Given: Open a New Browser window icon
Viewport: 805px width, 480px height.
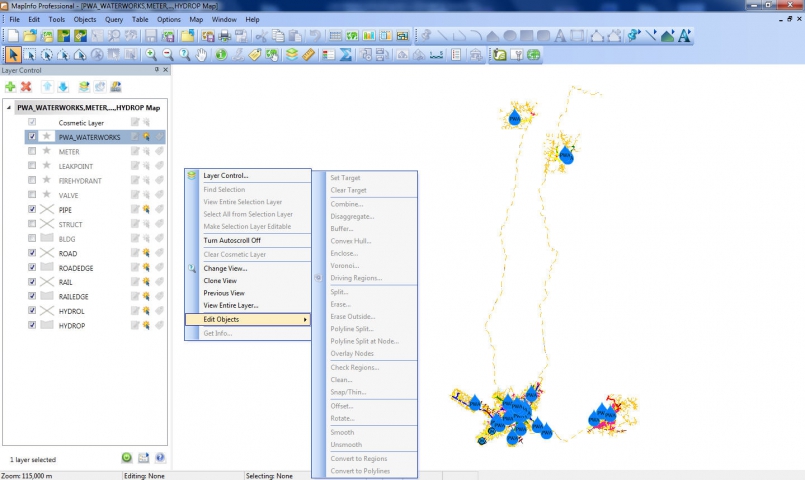Looking at the screenshot, I should [x=335, y=35].
